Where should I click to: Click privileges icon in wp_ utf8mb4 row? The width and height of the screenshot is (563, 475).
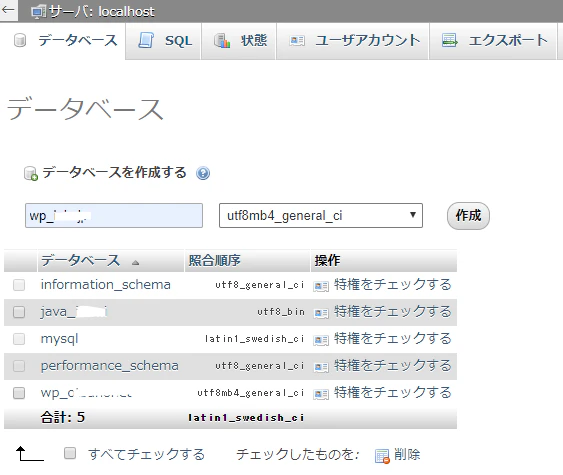click(x=321, y=394)
